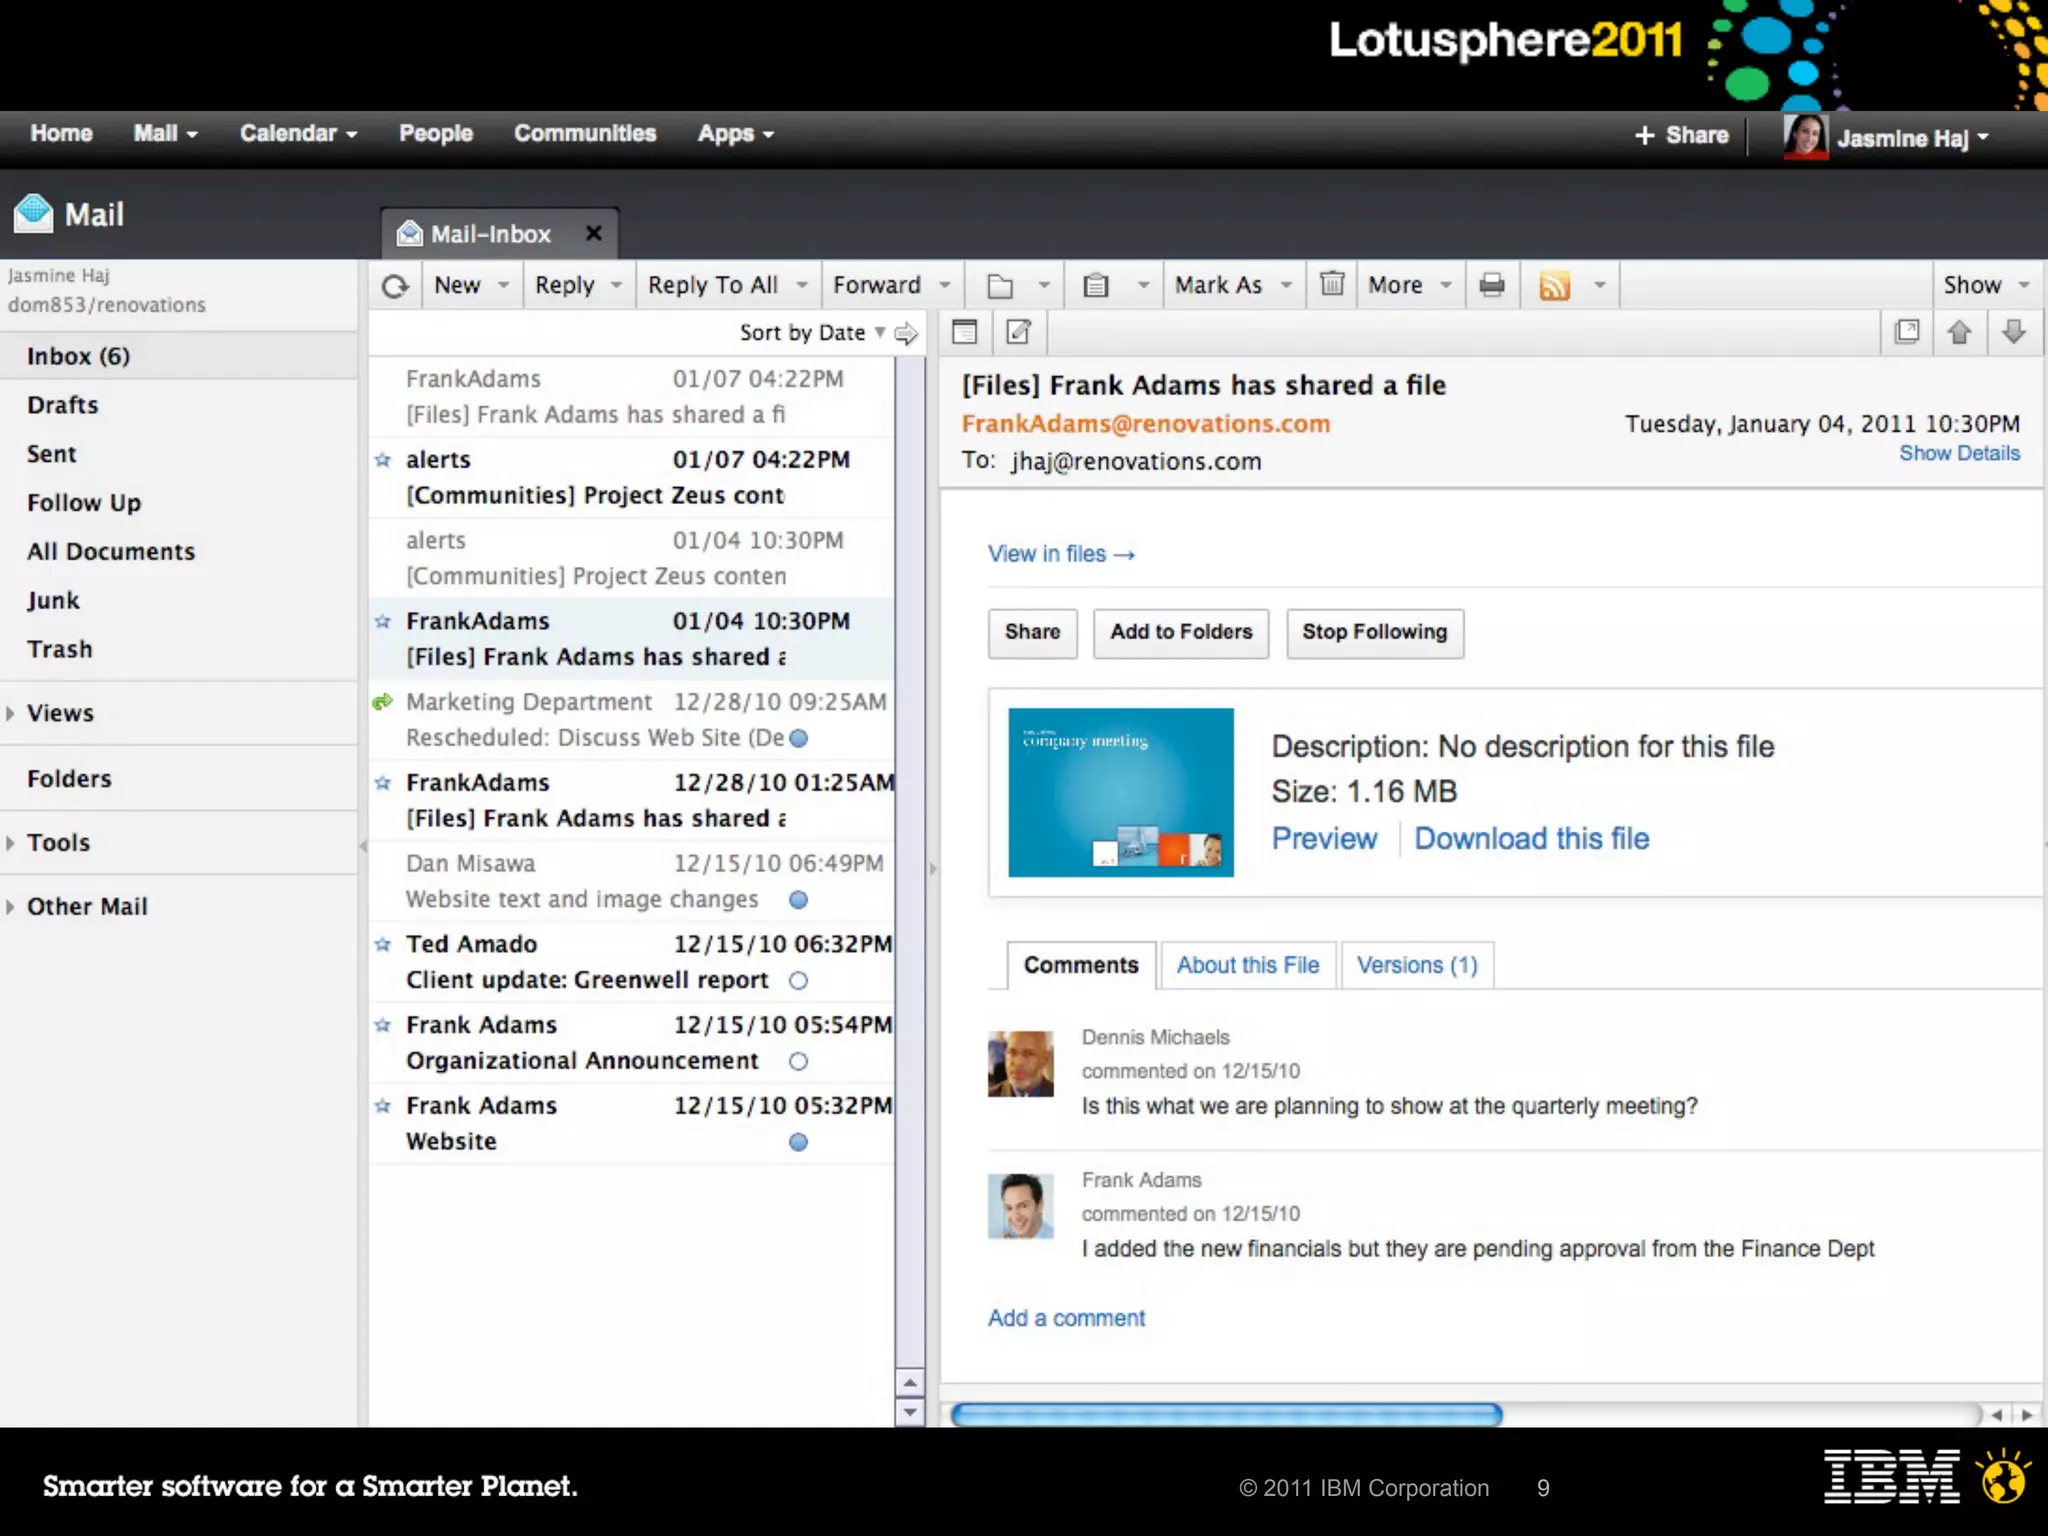Toggle circle marker on Organizational Announcement message
The height and width of the screenshot is (1536, 2048).
point(798,1062)
